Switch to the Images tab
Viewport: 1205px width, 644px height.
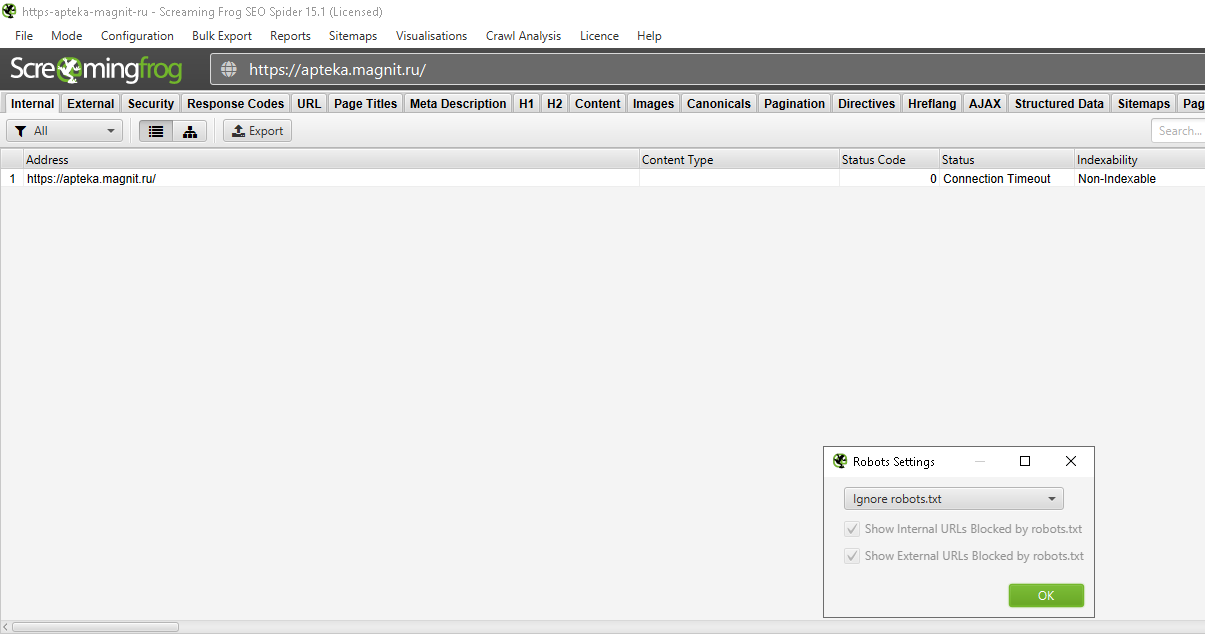pos(654,104)
